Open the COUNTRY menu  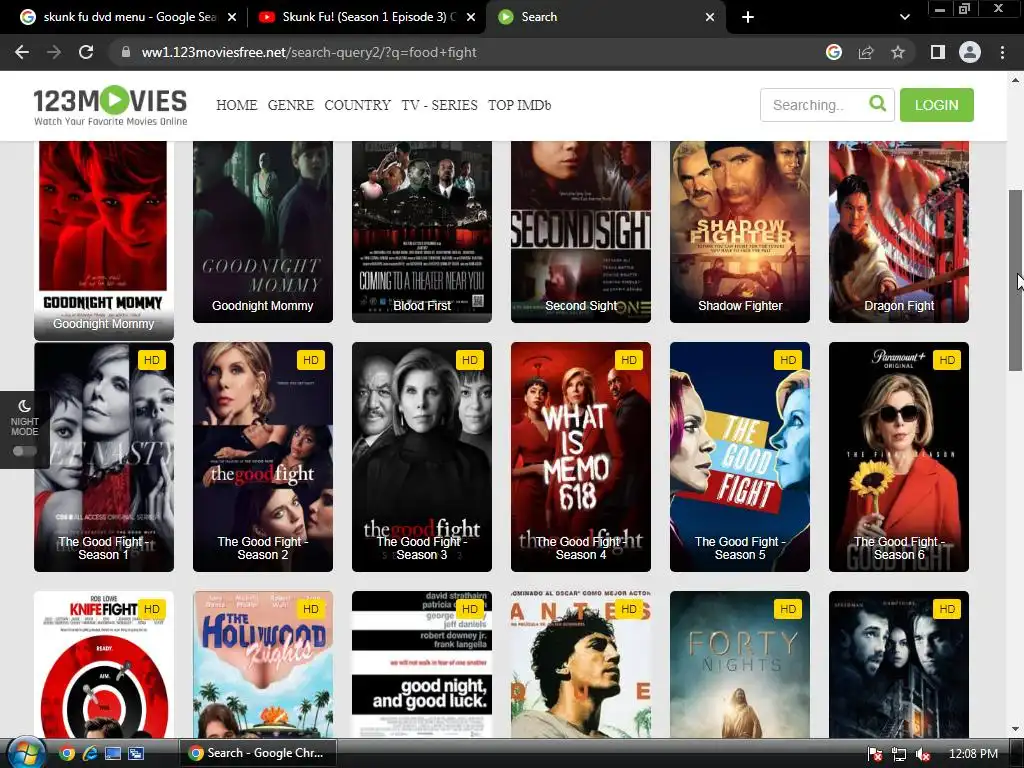coord(357,105)
